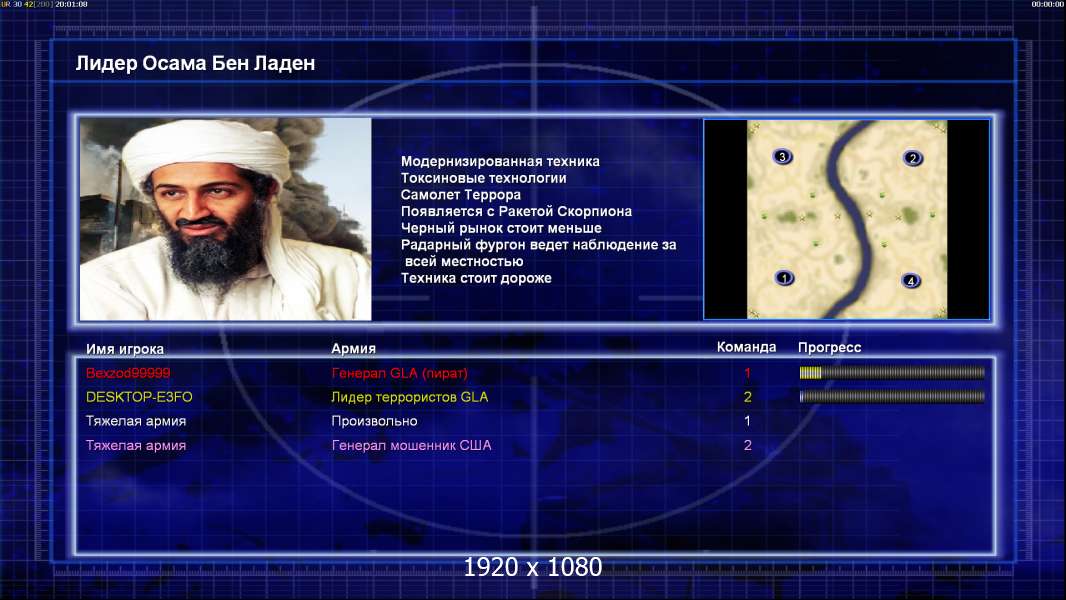This screenshot has width=1066, height=600.
Task: Click 'Прогресс' column header
Action: [829, 347]
